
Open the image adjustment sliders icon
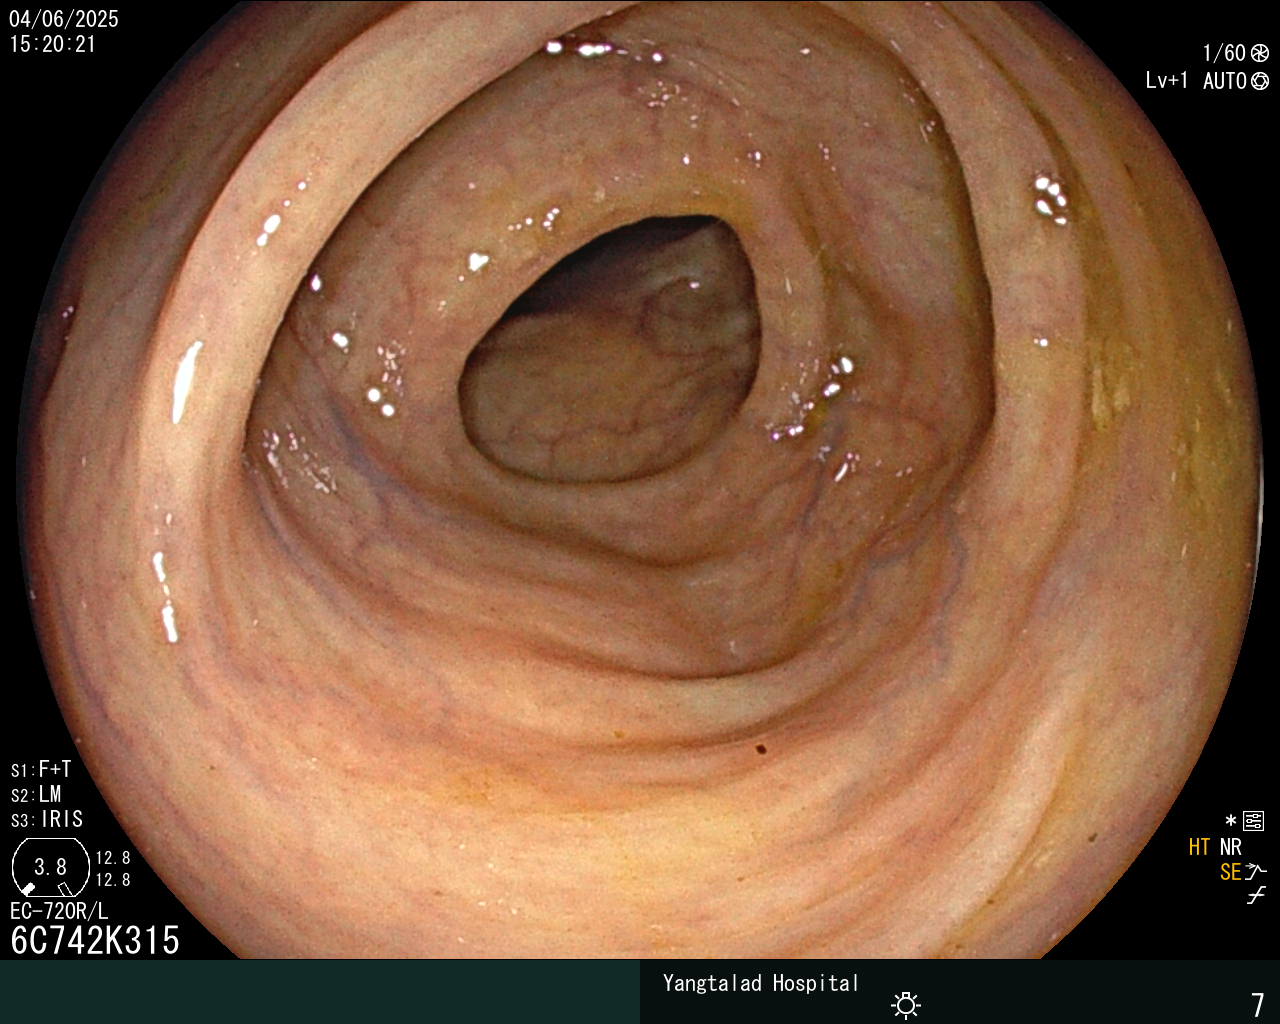click(1254, 821)
